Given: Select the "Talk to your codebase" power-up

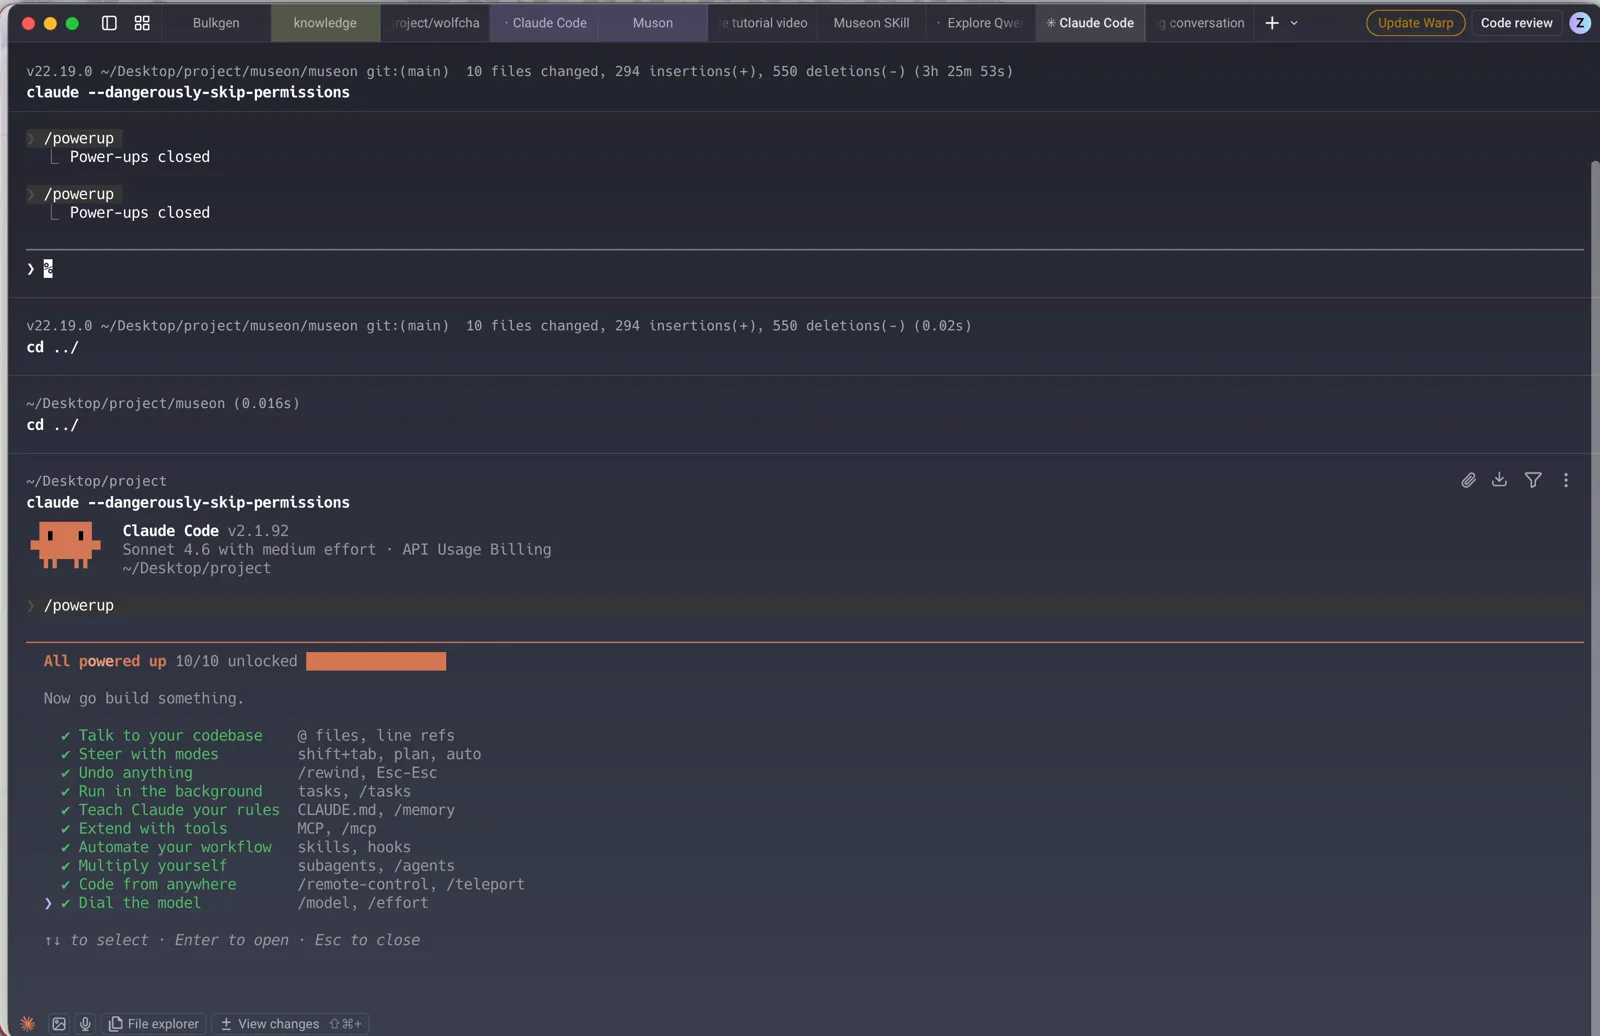Looking at the screenshot, I should point(170,736).
